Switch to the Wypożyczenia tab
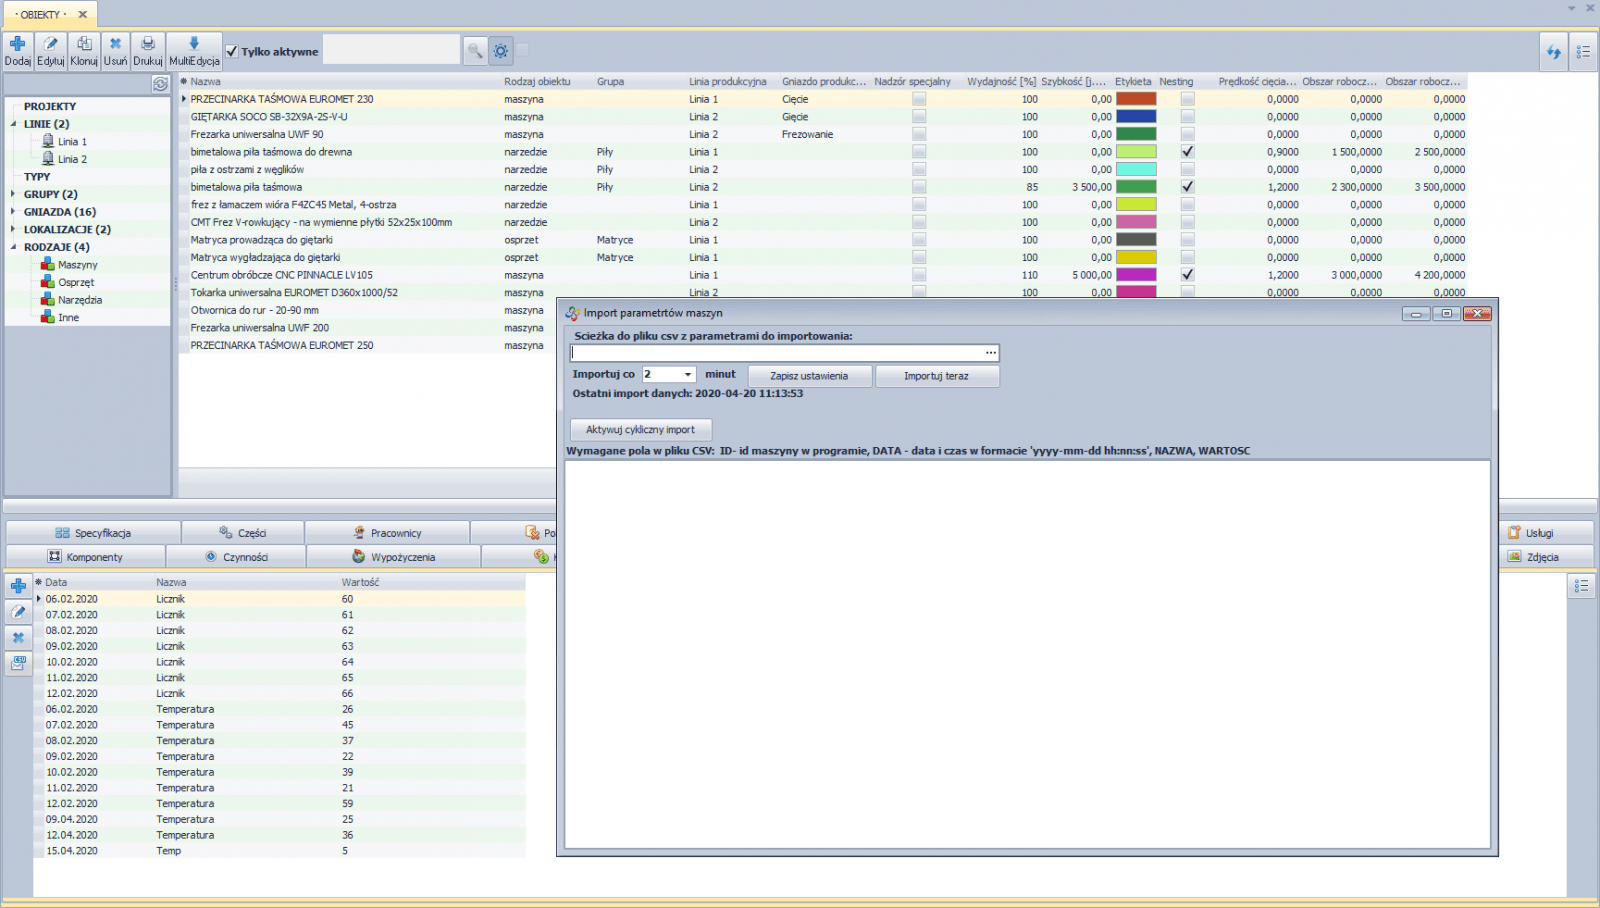Screen dimensions: 1600x908 394,557
